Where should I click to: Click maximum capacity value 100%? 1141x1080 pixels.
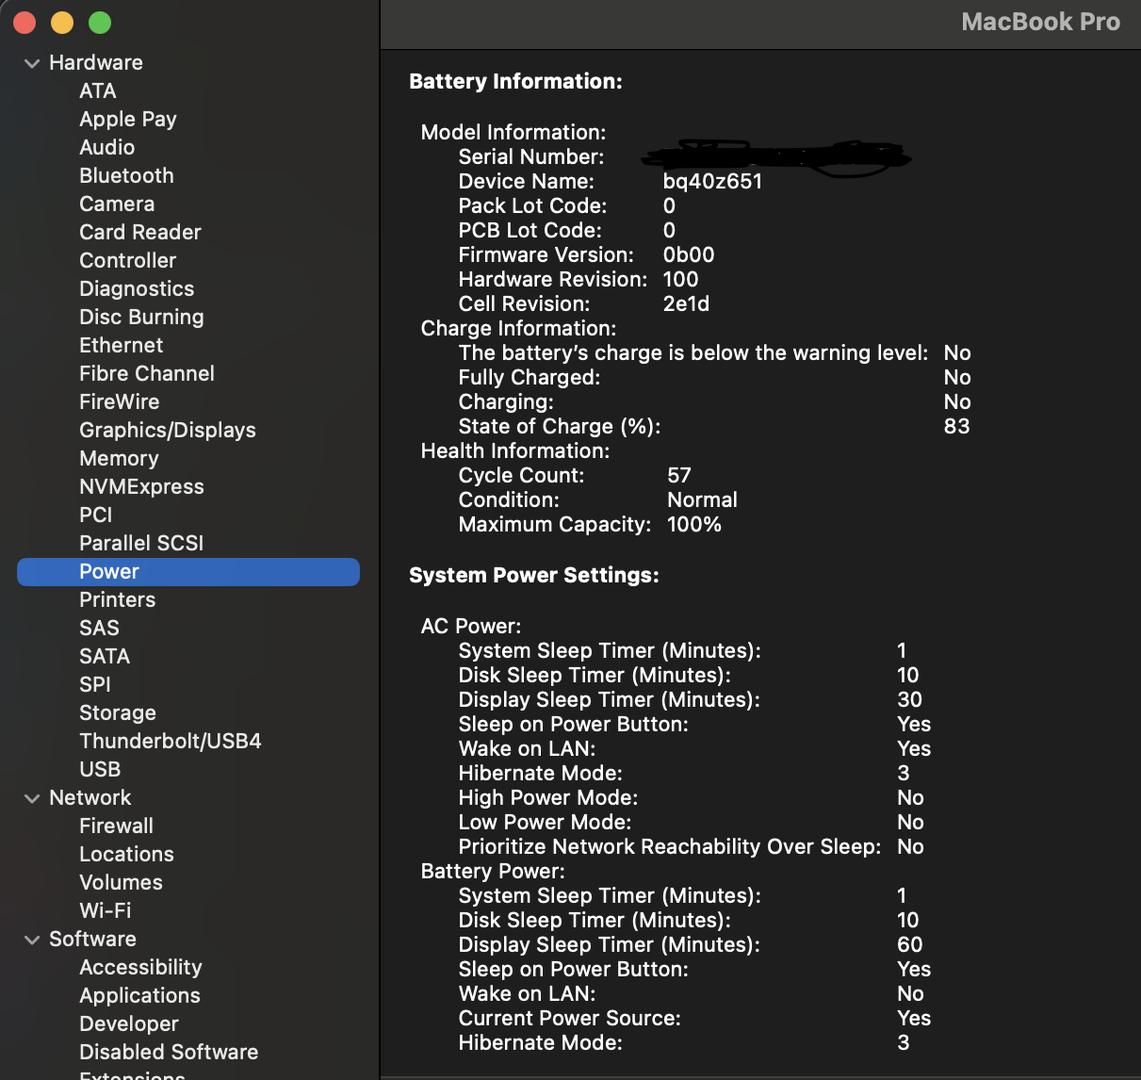coord(694,525)
